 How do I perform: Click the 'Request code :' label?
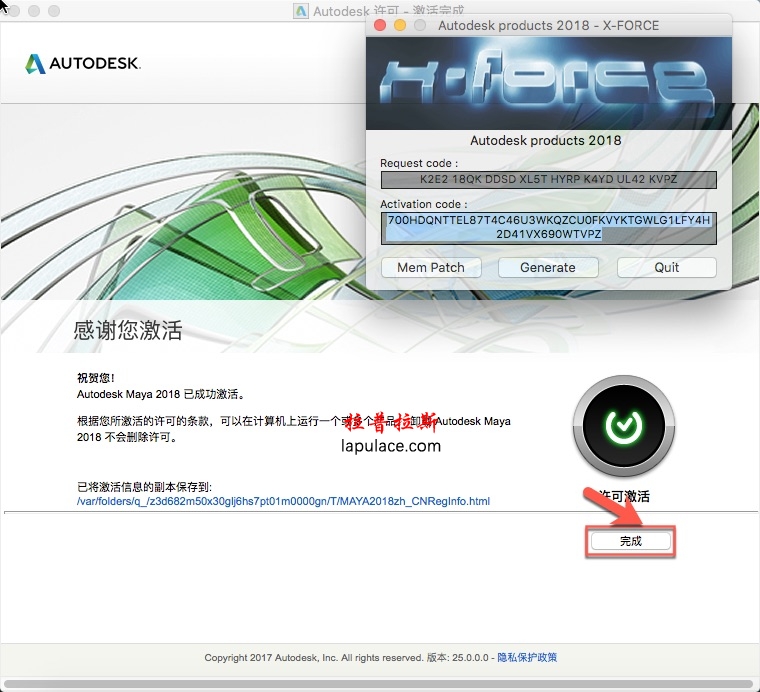tap(419, 163)
